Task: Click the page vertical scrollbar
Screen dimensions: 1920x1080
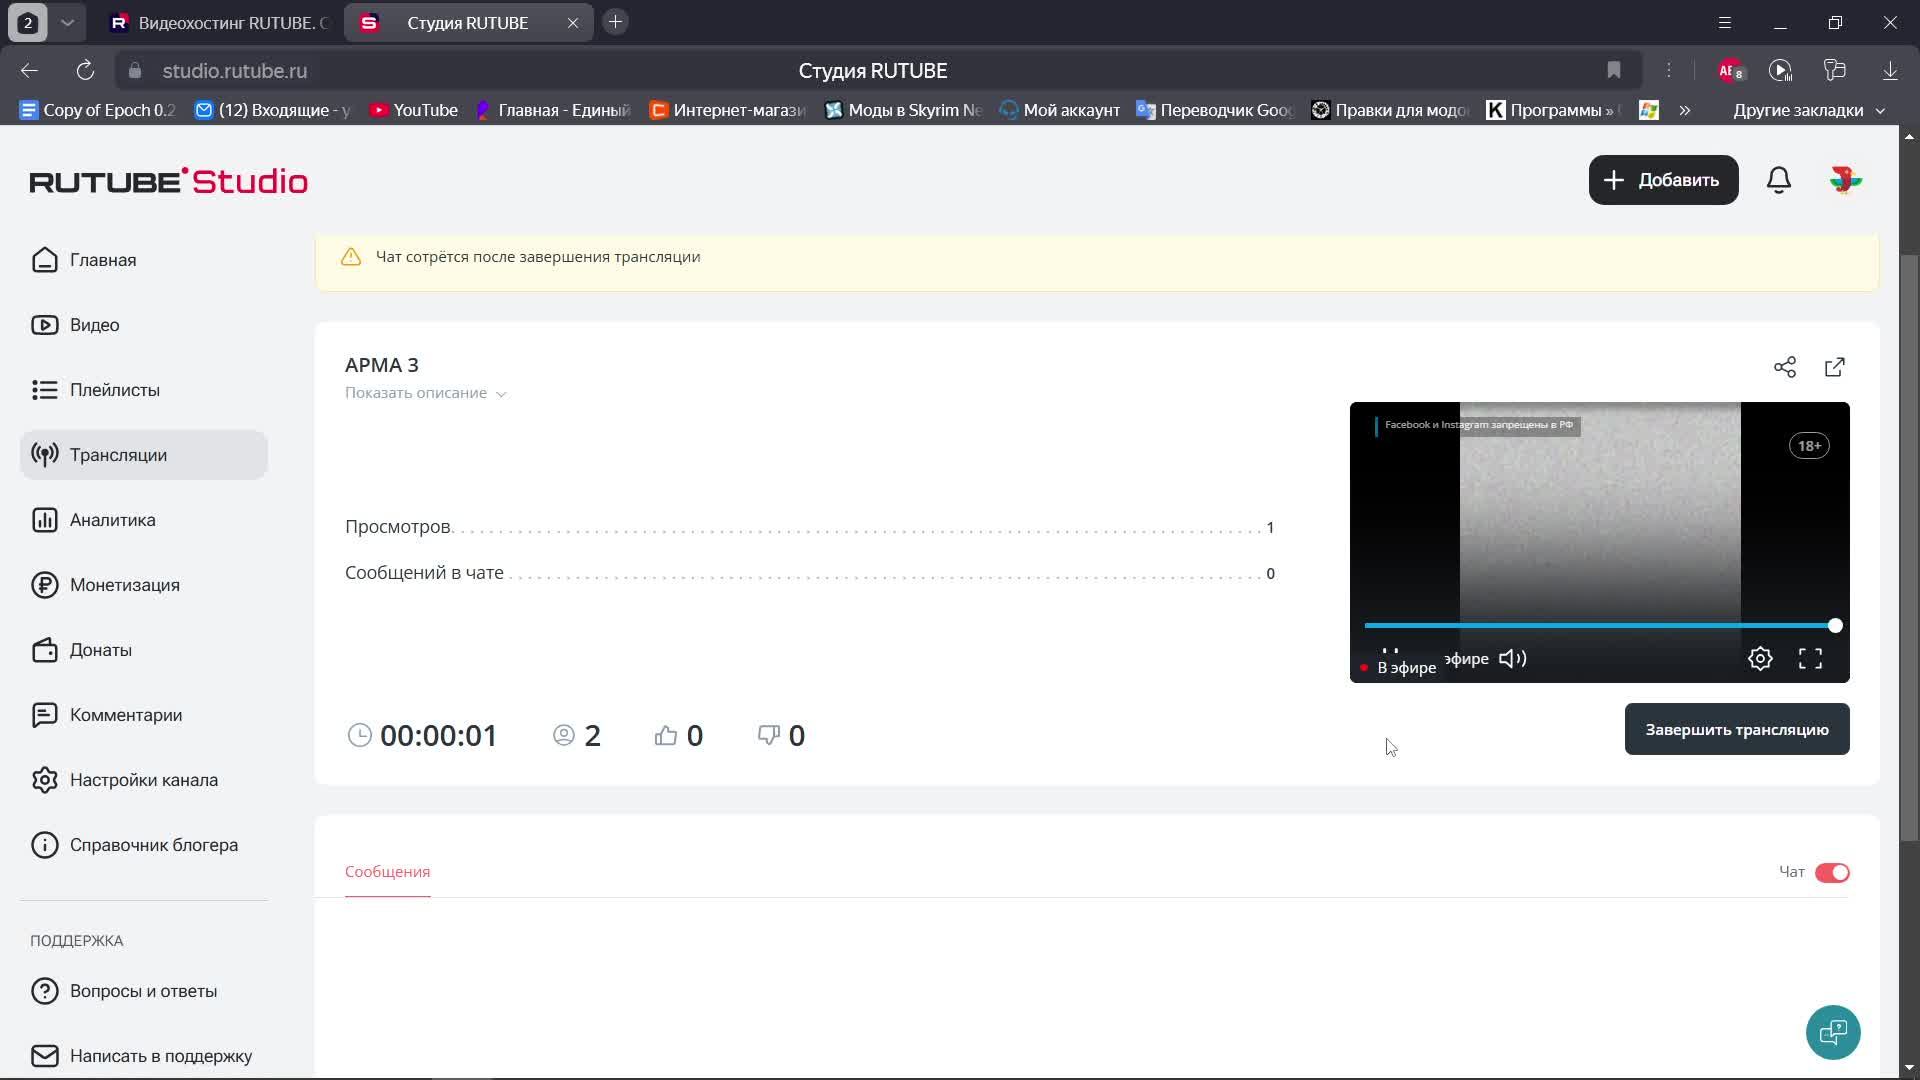Action: coord(1909,546)
